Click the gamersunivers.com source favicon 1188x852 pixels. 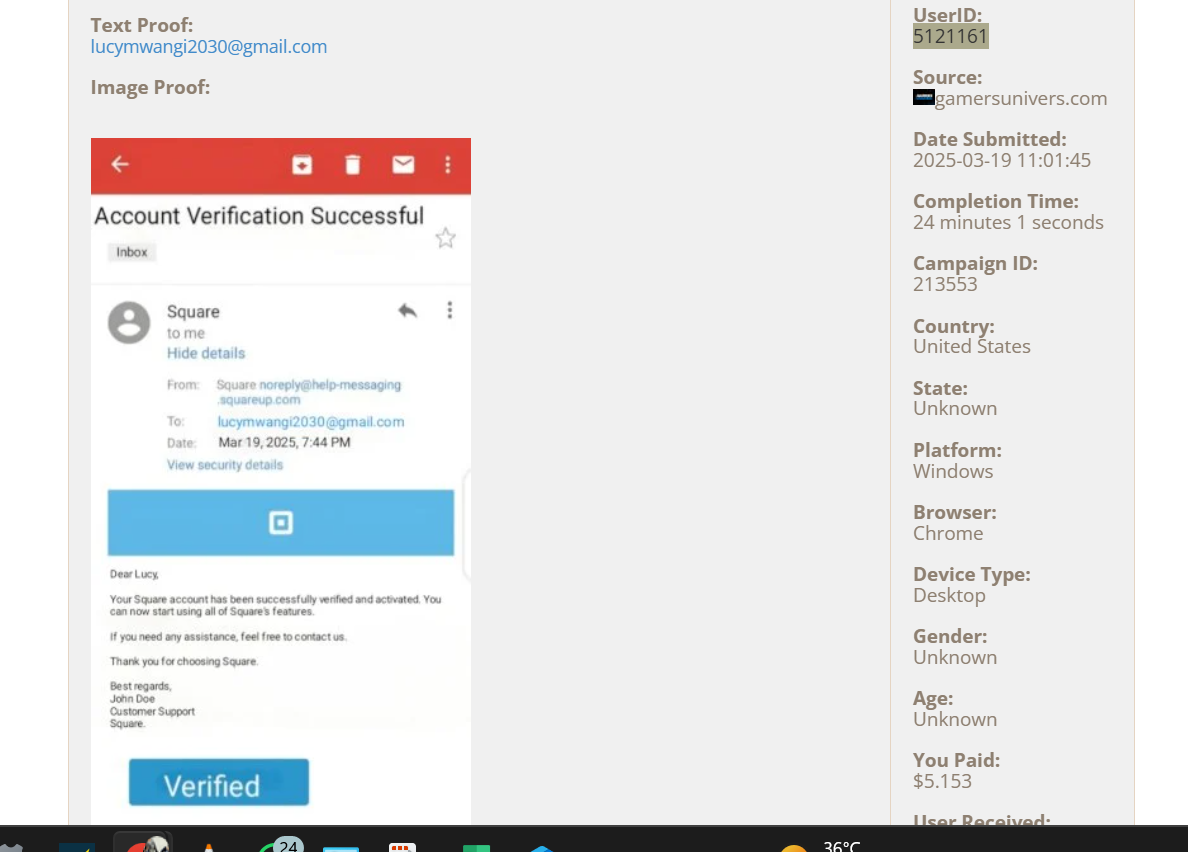tap(924, 98)
